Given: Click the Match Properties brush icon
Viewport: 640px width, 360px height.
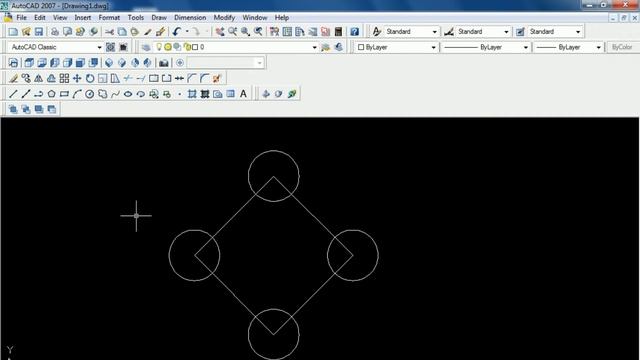Looking at the screenshot, I should [x=148, y=32].
